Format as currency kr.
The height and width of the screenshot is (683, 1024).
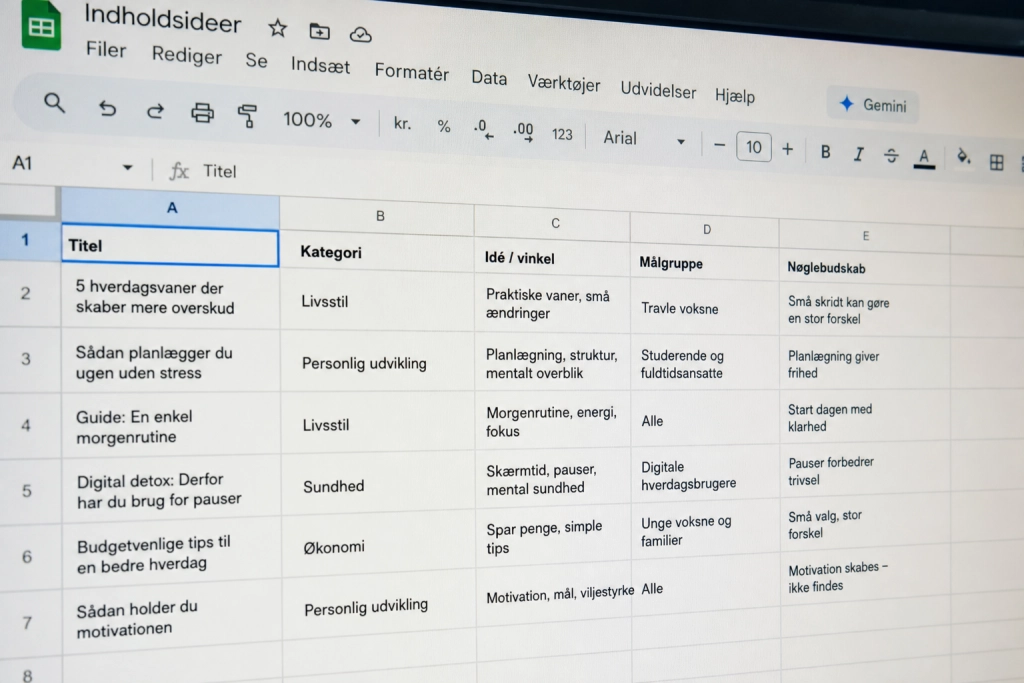coord(402,123)
